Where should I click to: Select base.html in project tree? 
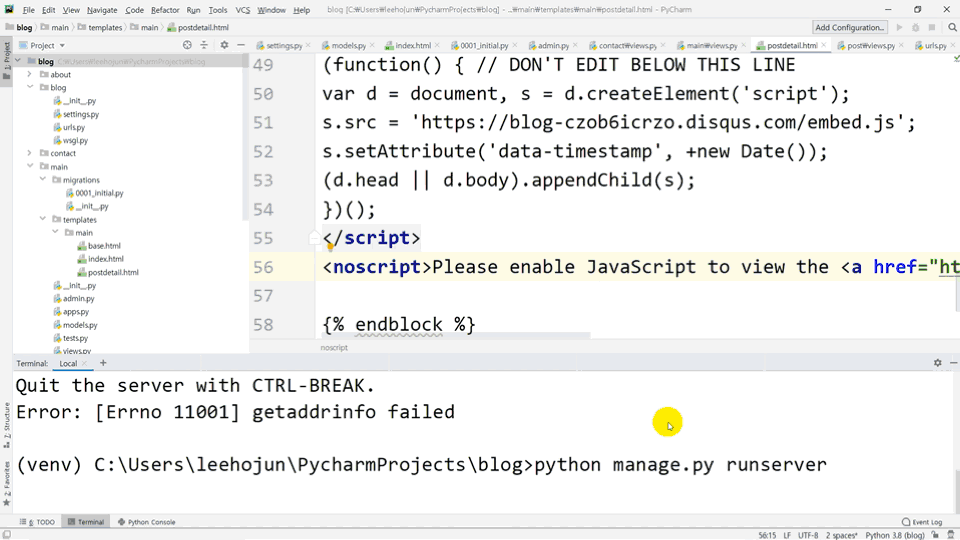pos(104,246)
